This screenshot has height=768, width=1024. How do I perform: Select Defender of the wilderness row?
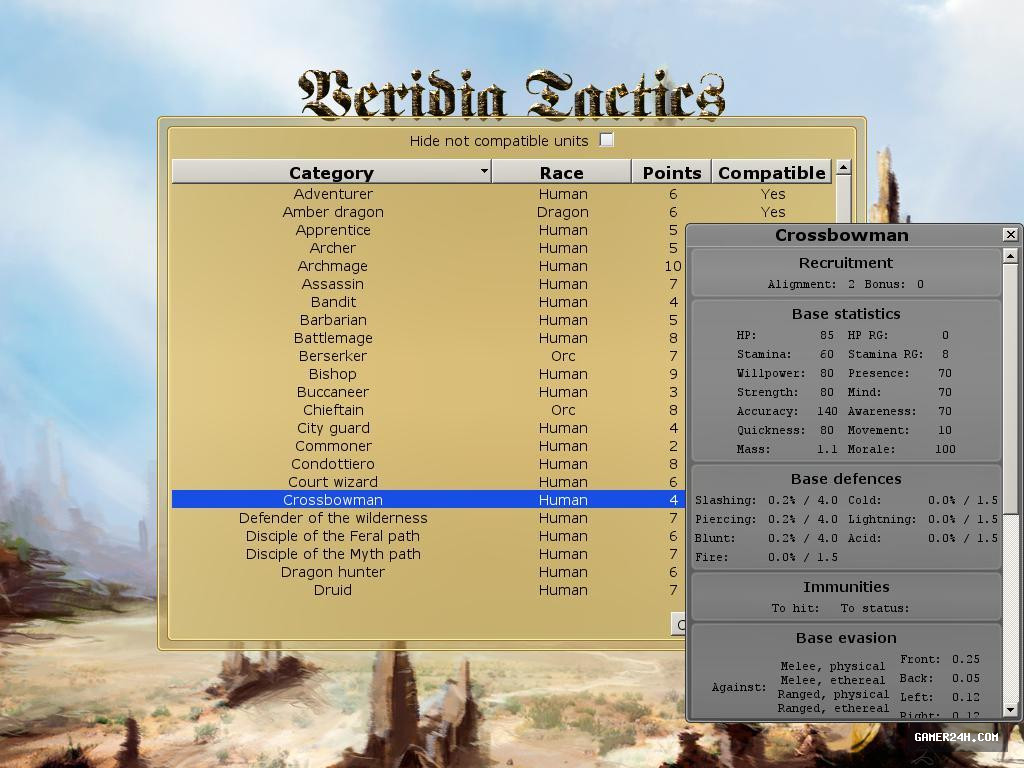428,518
